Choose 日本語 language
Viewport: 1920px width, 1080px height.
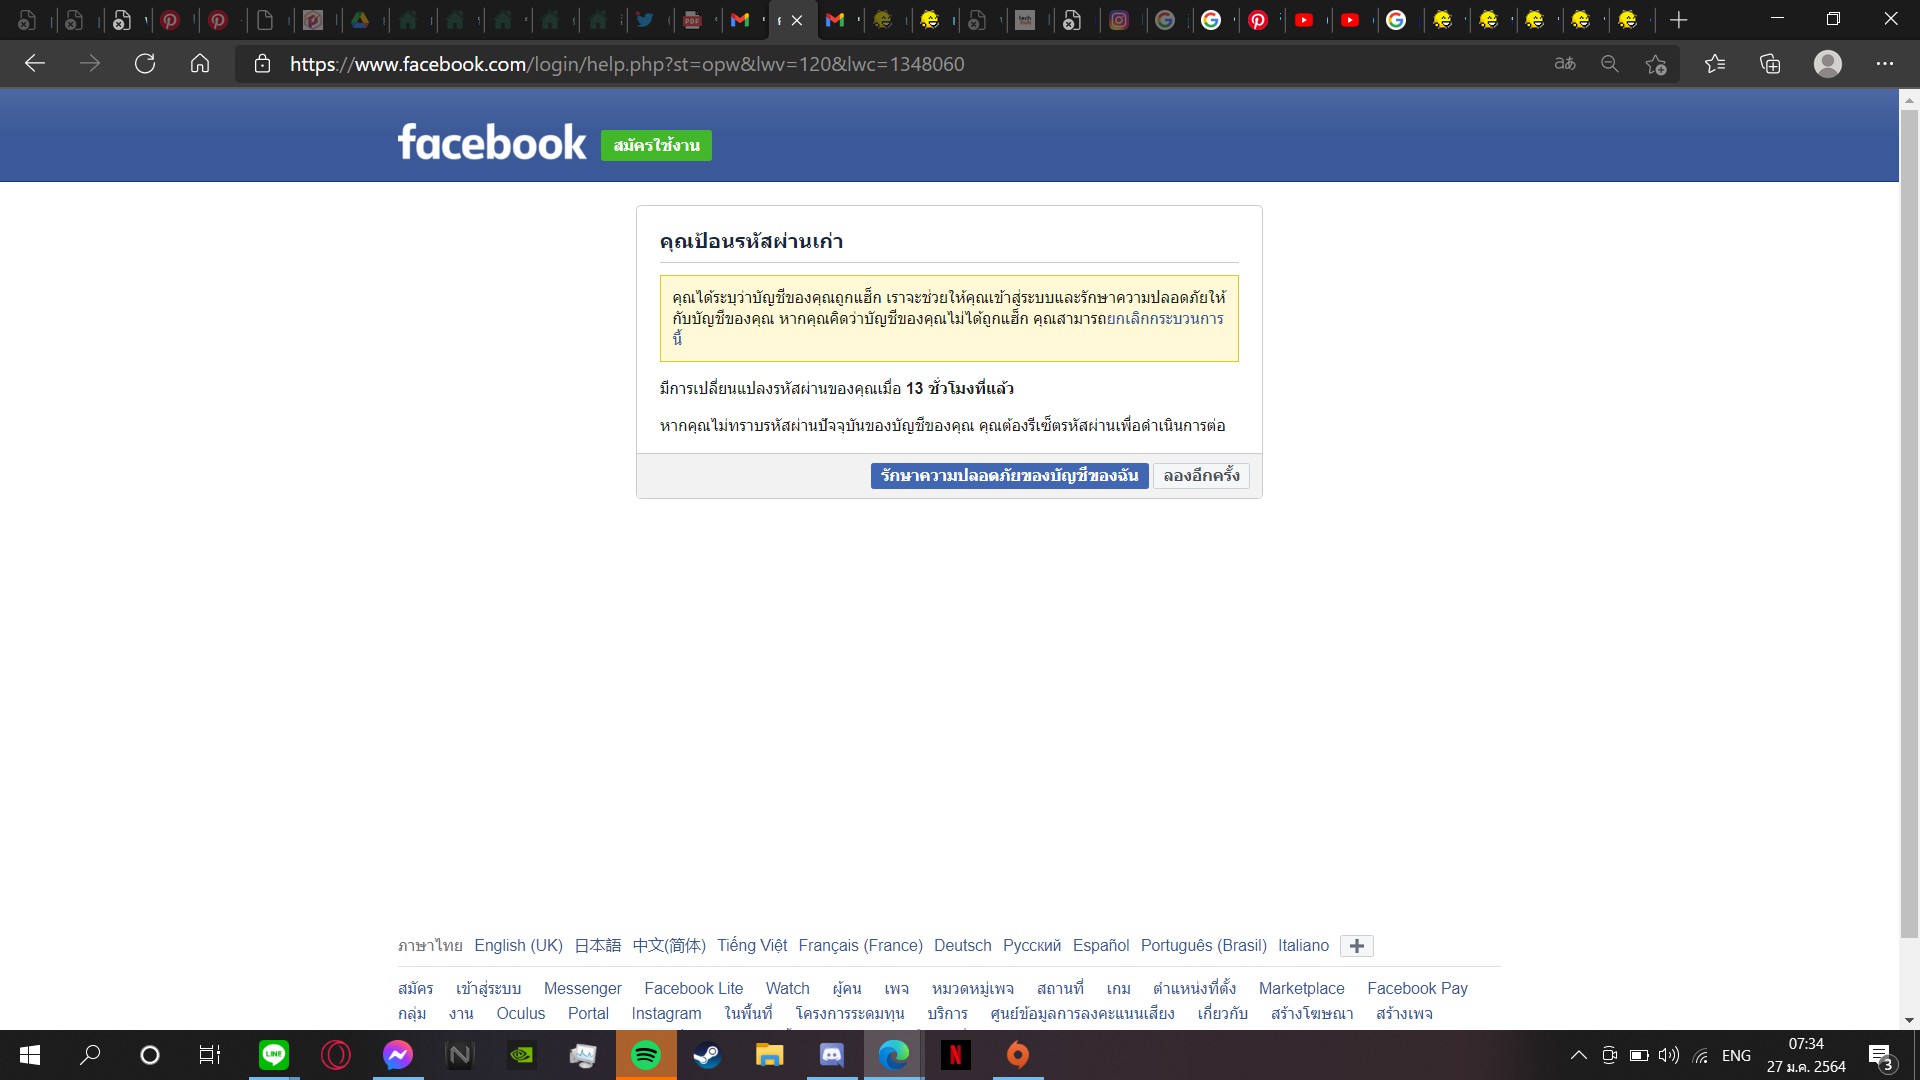coord(597,945)
